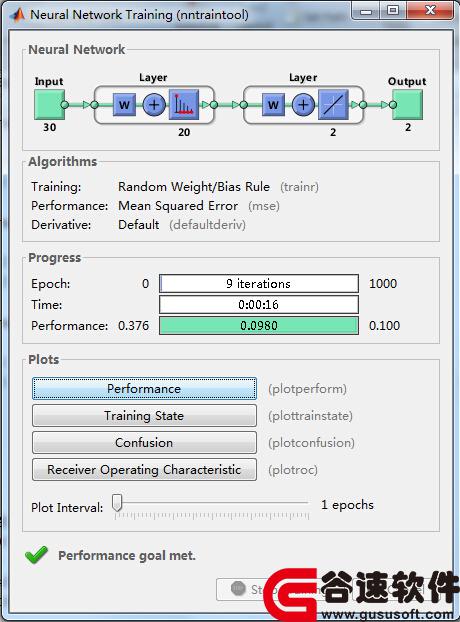This screenshot has height=622, width=460.
Task: Click the '(plotconfusion)' label
Action: click(311, 443)
